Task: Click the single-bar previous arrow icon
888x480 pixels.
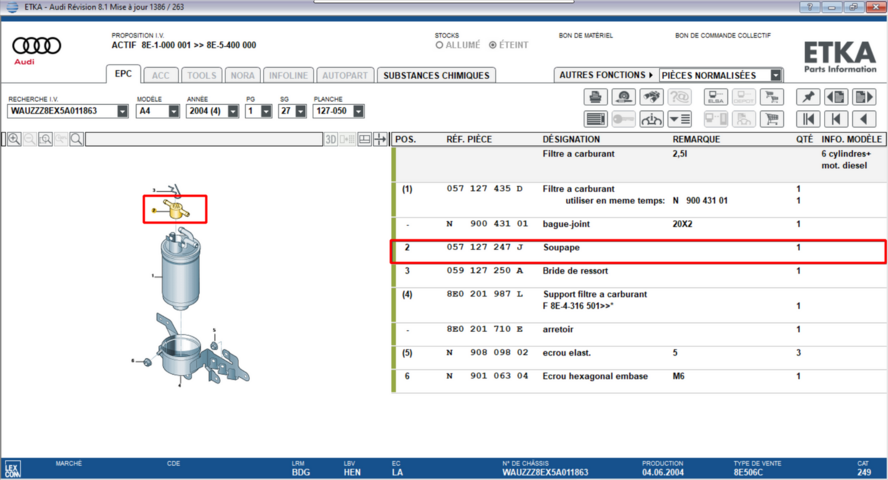Action: [x=836, y=119]
